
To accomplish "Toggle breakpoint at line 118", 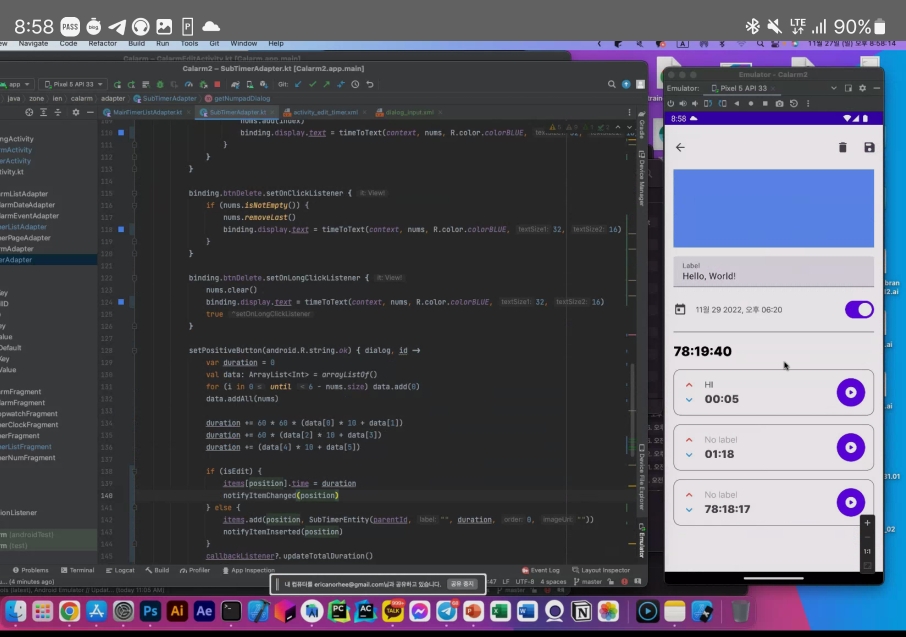I will click(121, 229).
